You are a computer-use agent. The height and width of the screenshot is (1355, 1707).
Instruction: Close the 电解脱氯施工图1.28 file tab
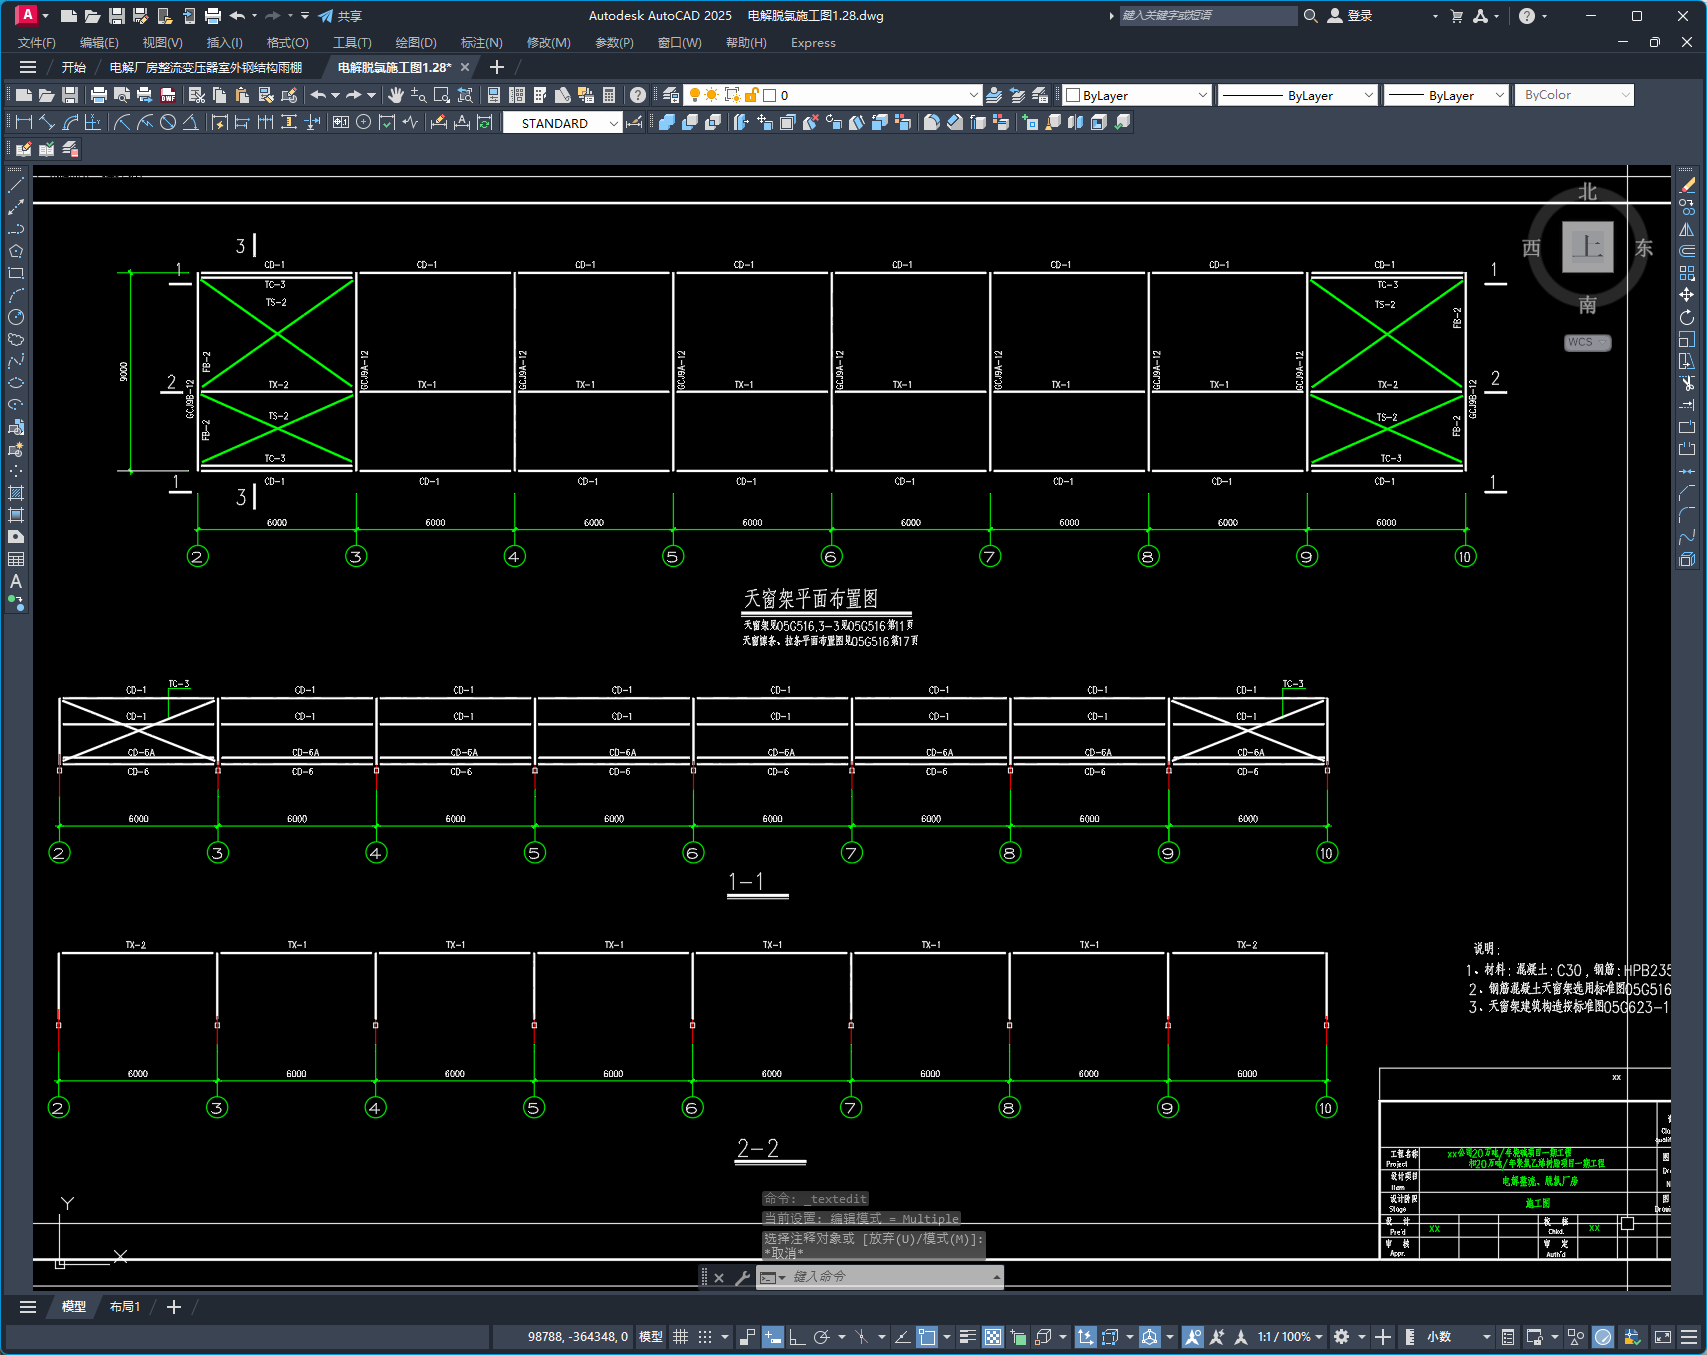[x=465, y=67]
